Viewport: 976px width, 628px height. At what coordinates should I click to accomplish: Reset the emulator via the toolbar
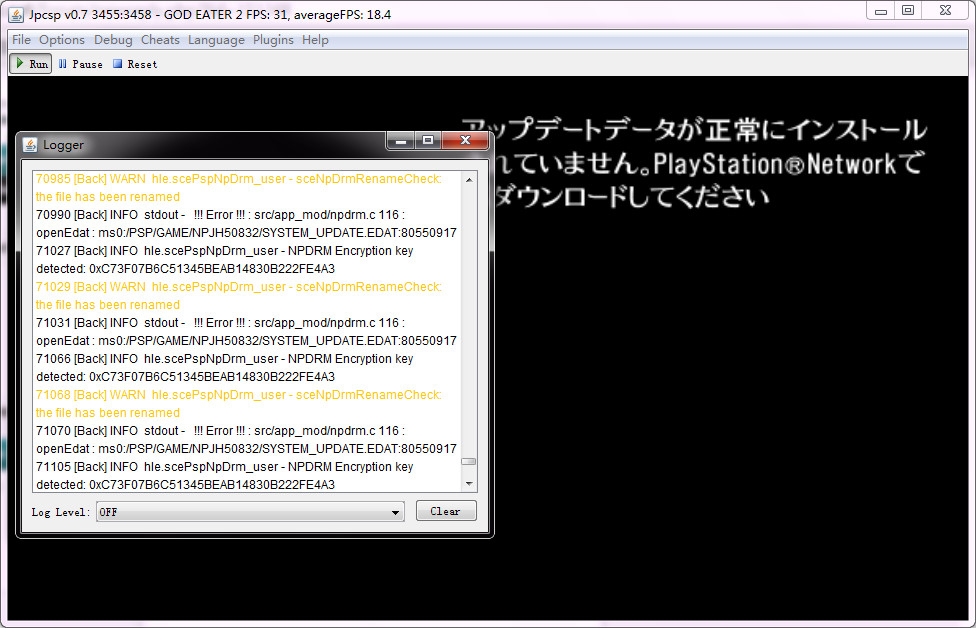click(134, 64)
